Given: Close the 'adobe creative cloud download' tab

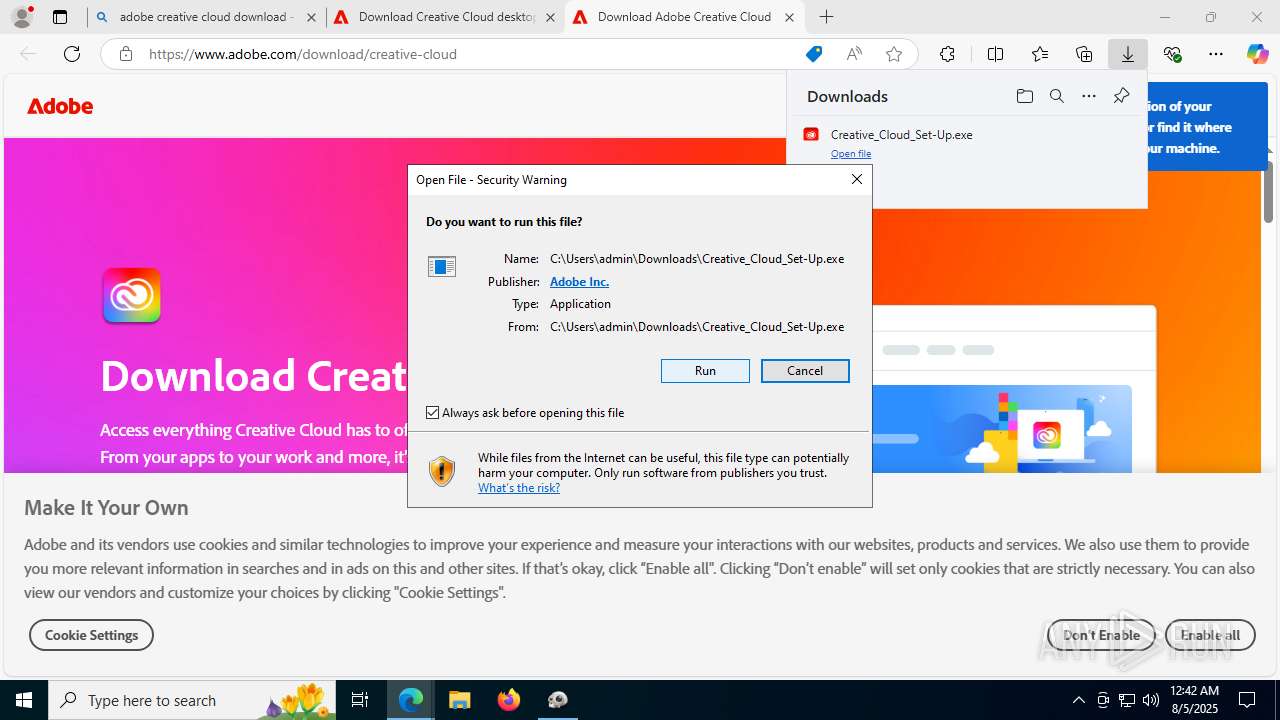Looking at the screenshot, I should click(311, 17).
